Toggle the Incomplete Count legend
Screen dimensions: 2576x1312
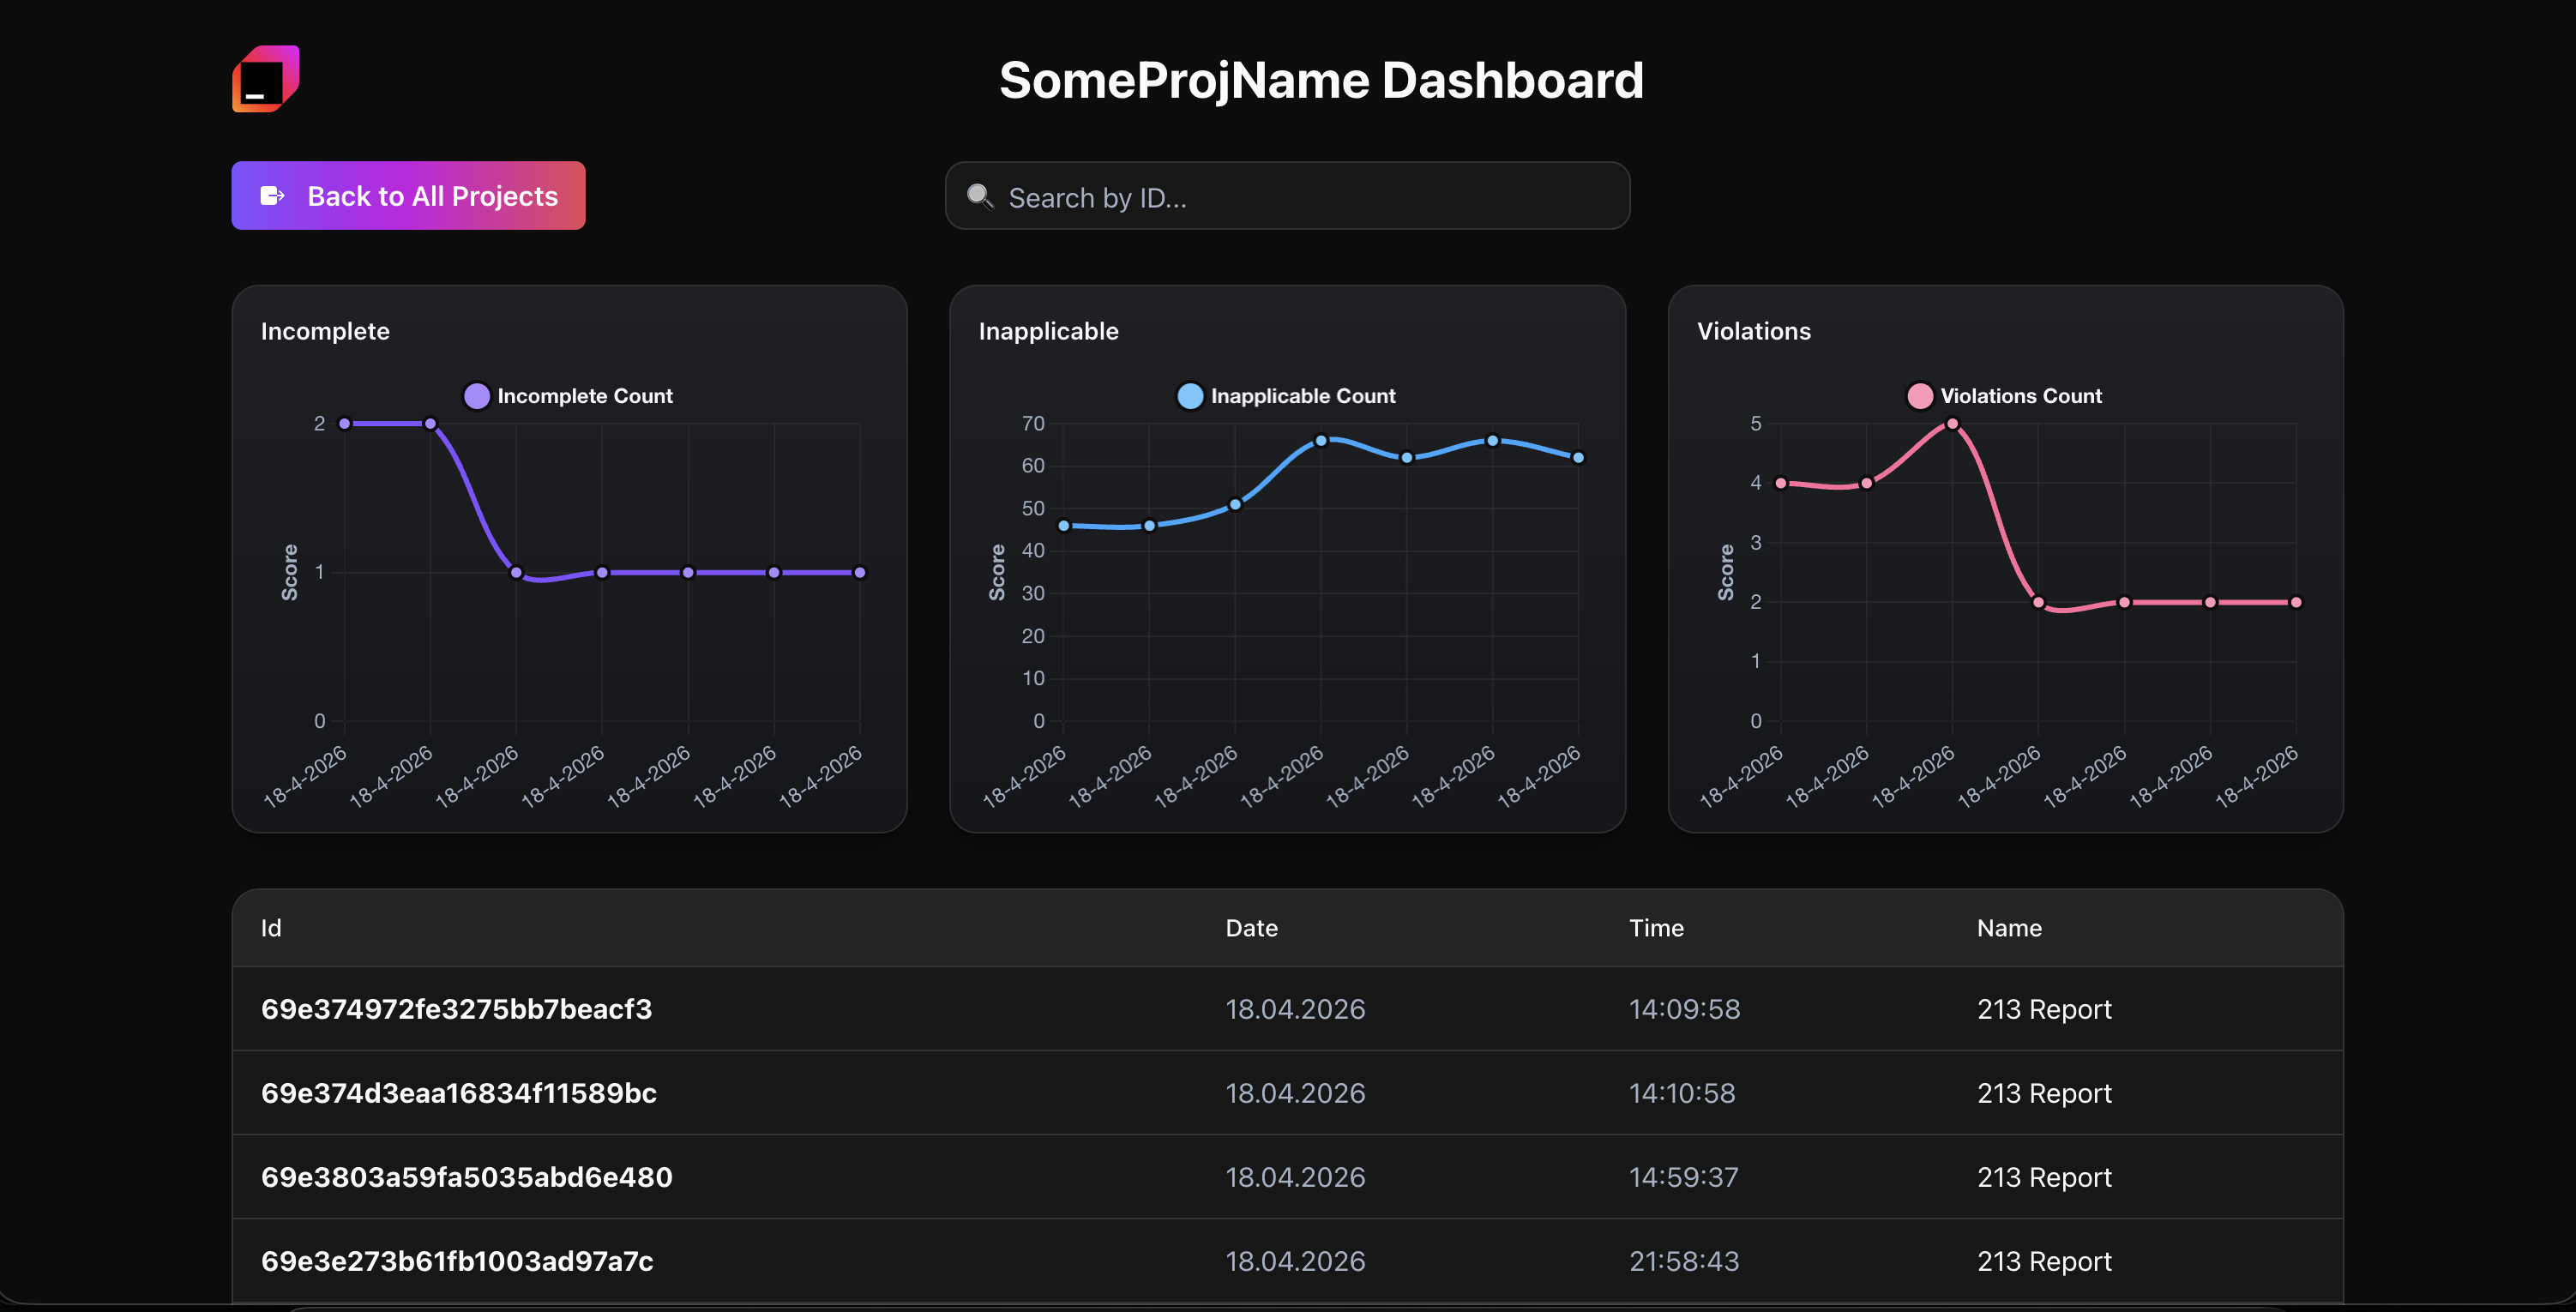click(x=584, y=396)
